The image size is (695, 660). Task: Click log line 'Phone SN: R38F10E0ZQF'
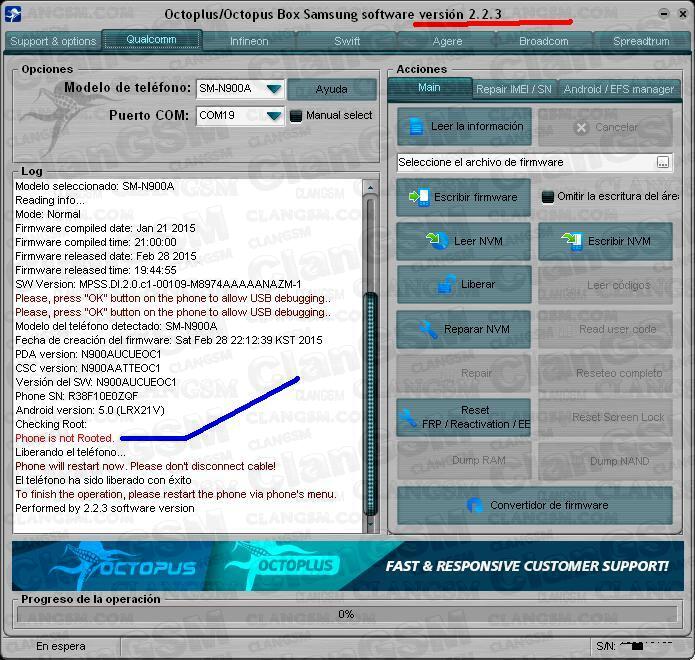click(77, 396)
